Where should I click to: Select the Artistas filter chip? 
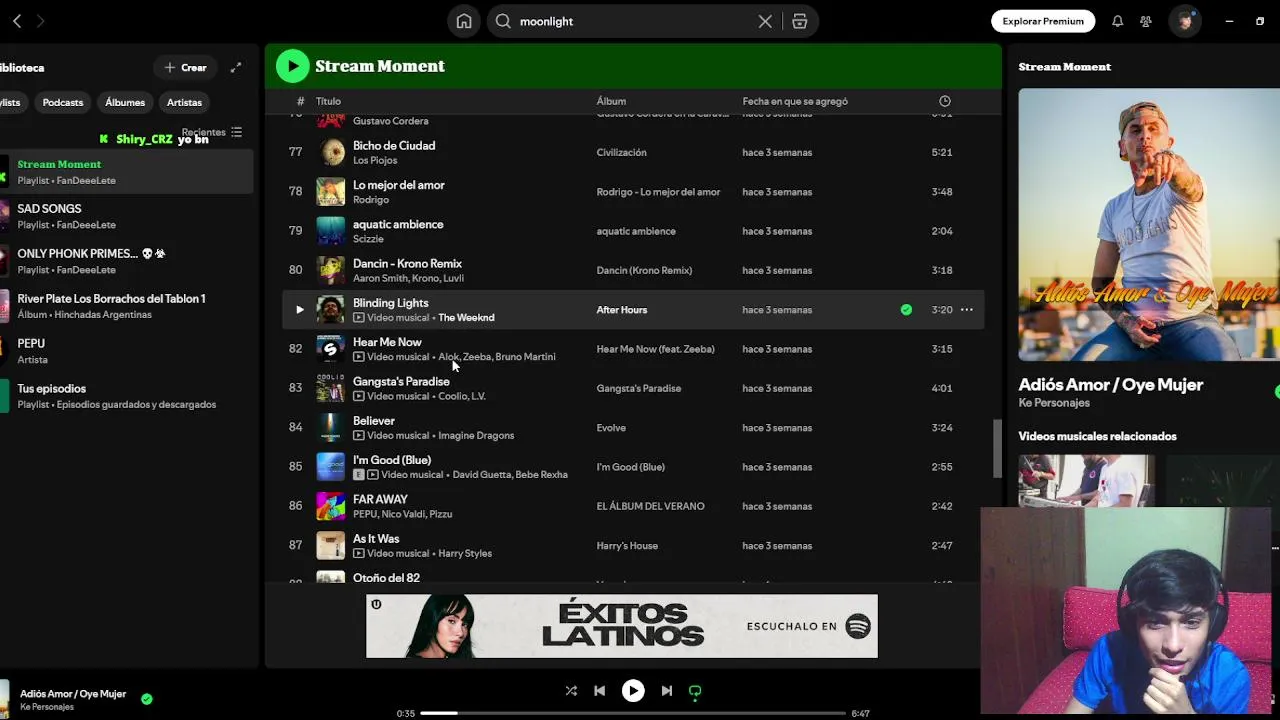click(x=184, y=102)
